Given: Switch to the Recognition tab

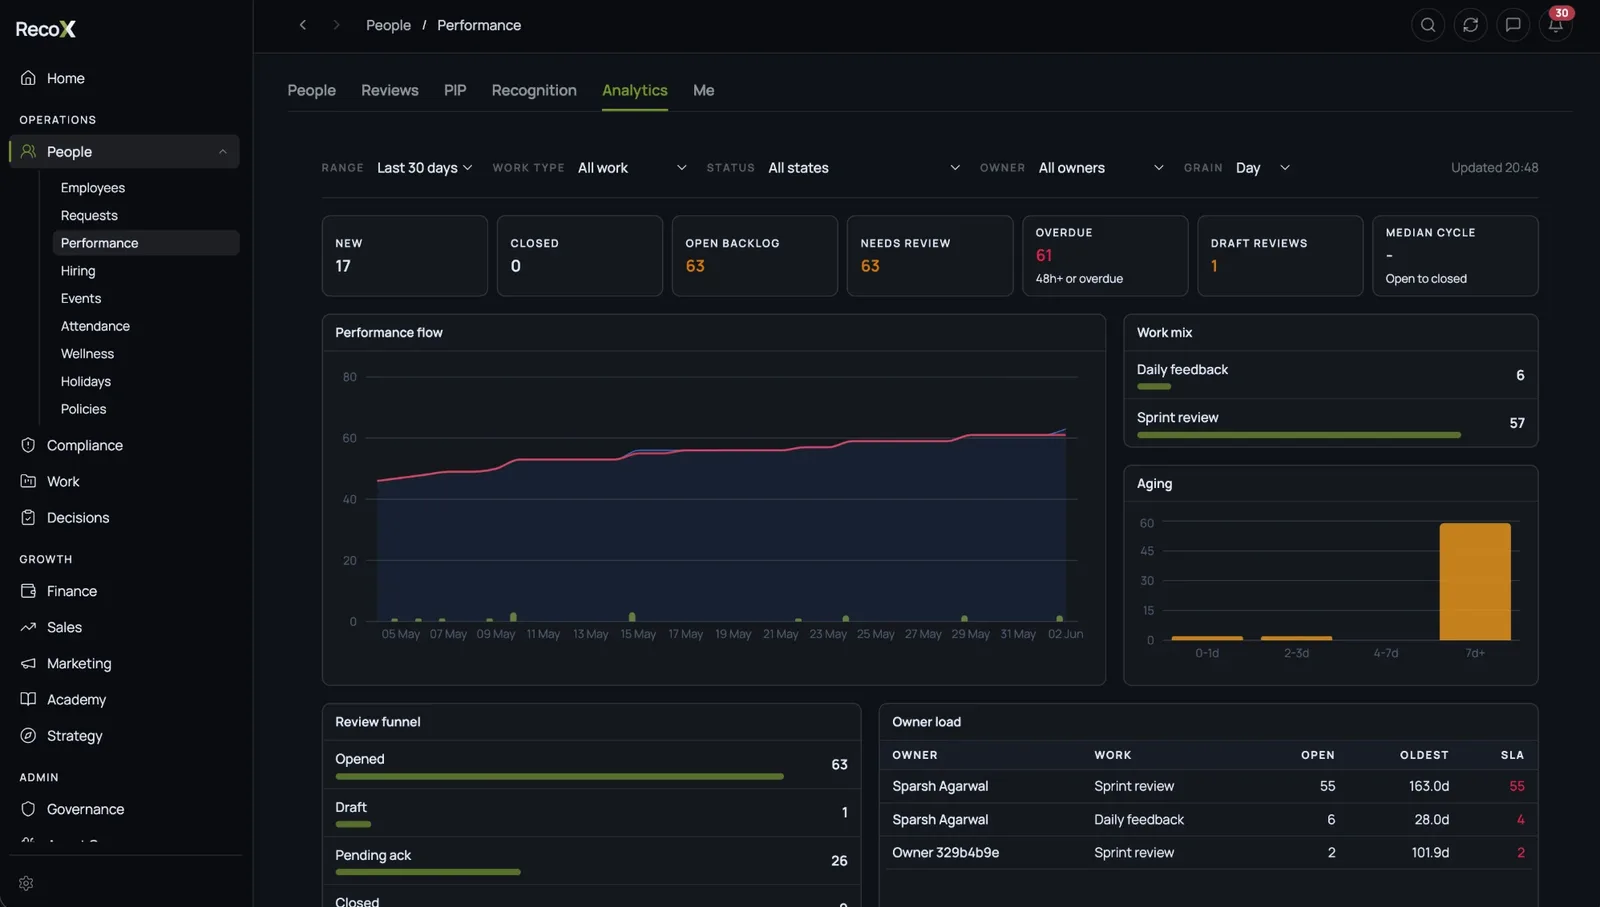Looking at the screenshot, I should tap(534, 90).
